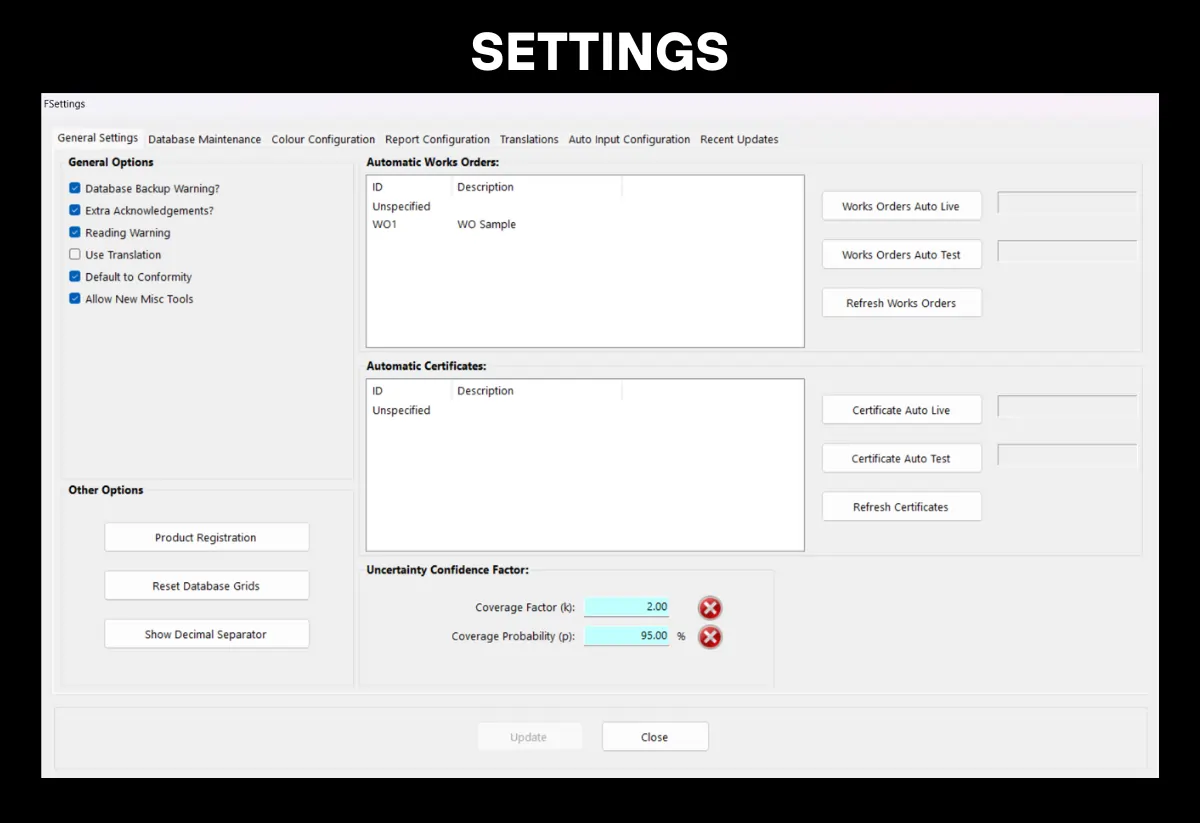This screenshot has height=823, width=1200.
Task: Enable Use Translation
Action: [74, 254]
